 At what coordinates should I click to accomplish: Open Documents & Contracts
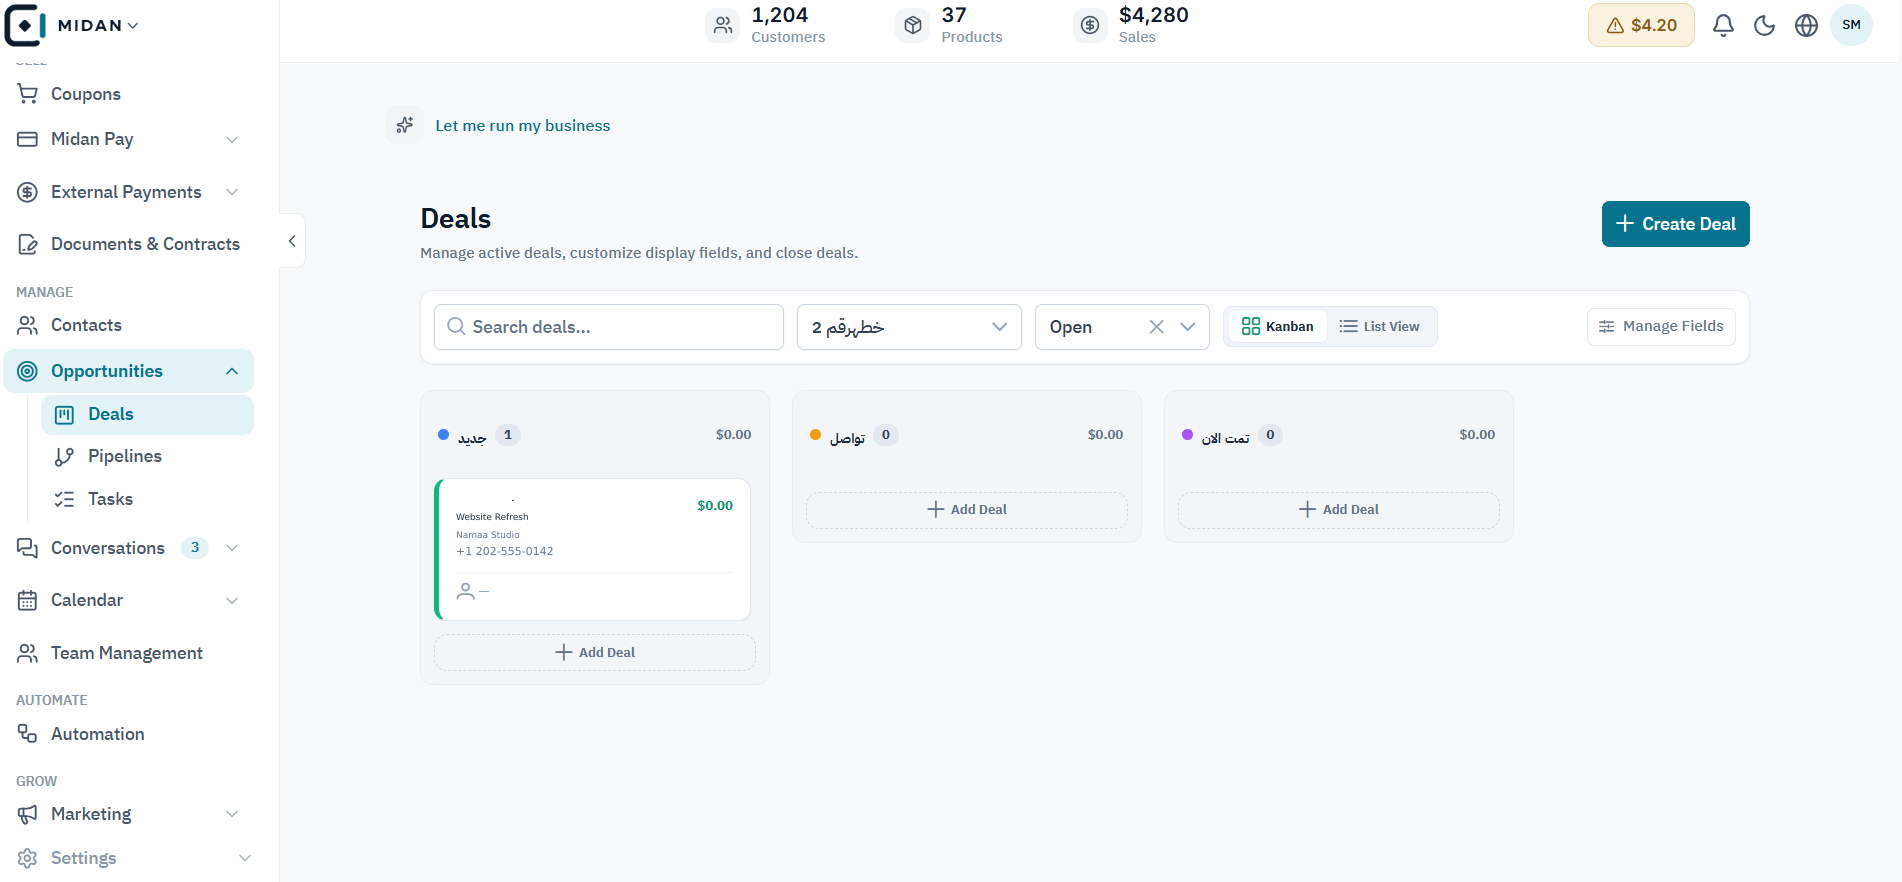pos(128,244)
